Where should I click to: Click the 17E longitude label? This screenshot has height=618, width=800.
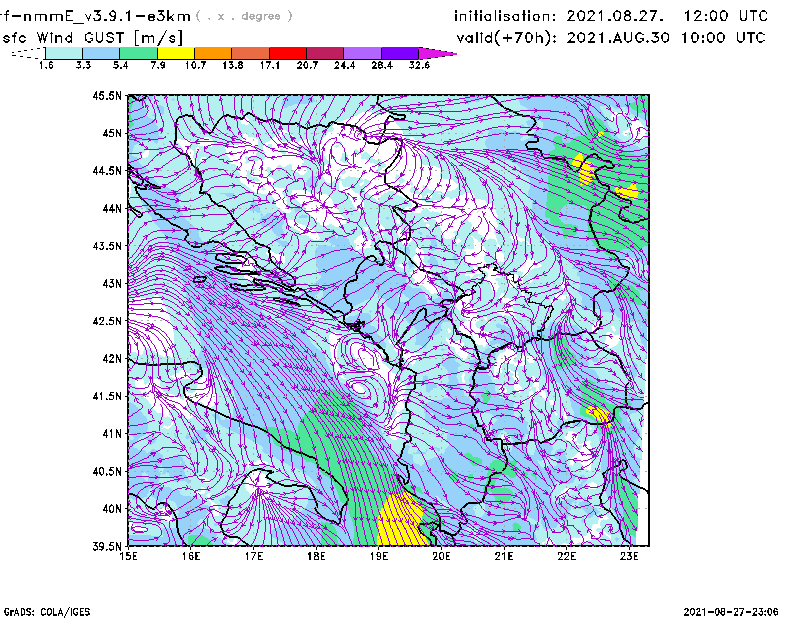254,556
